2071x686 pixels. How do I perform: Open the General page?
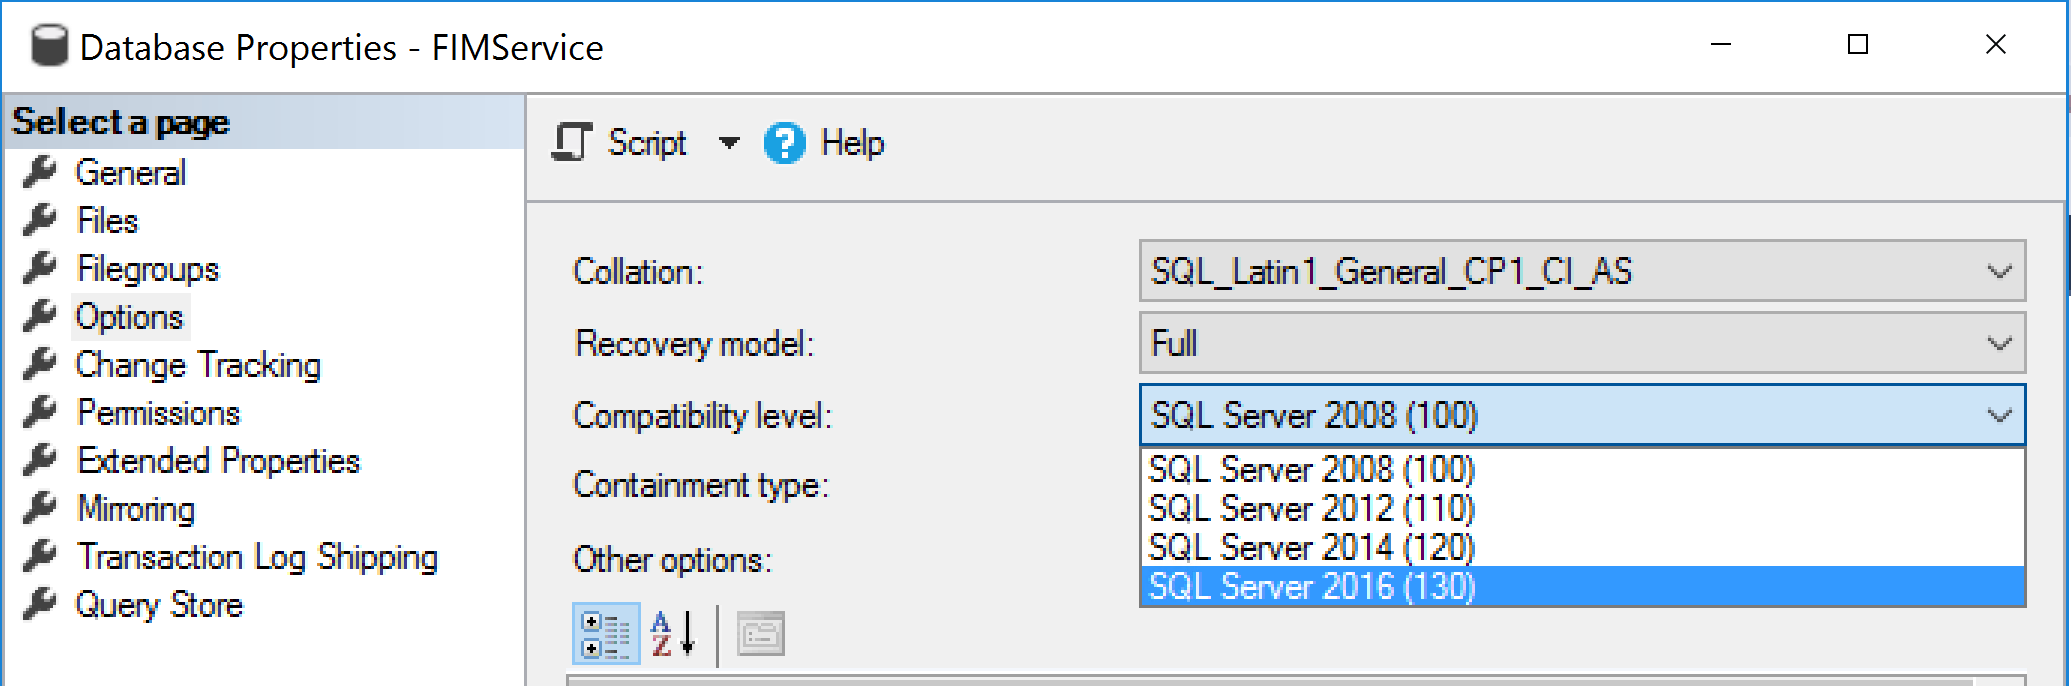(x=131, y=173)
